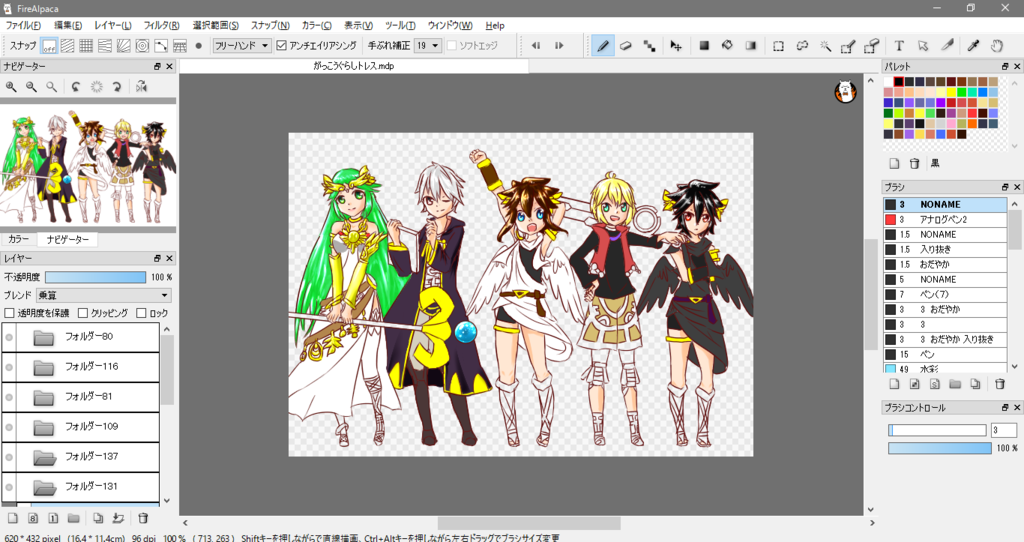Viewport: 1024px width, 542px height.
Task: Toggle Protect Alpha (透明度を保護) checkbox
Action: click(9, 313)
